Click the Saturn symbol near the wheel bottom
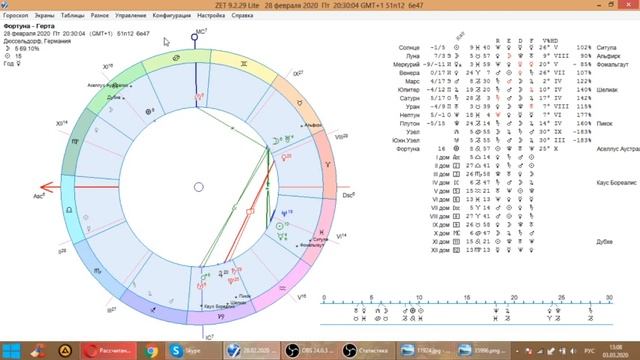This screenshot has width=640, height=360. [234, 271]
